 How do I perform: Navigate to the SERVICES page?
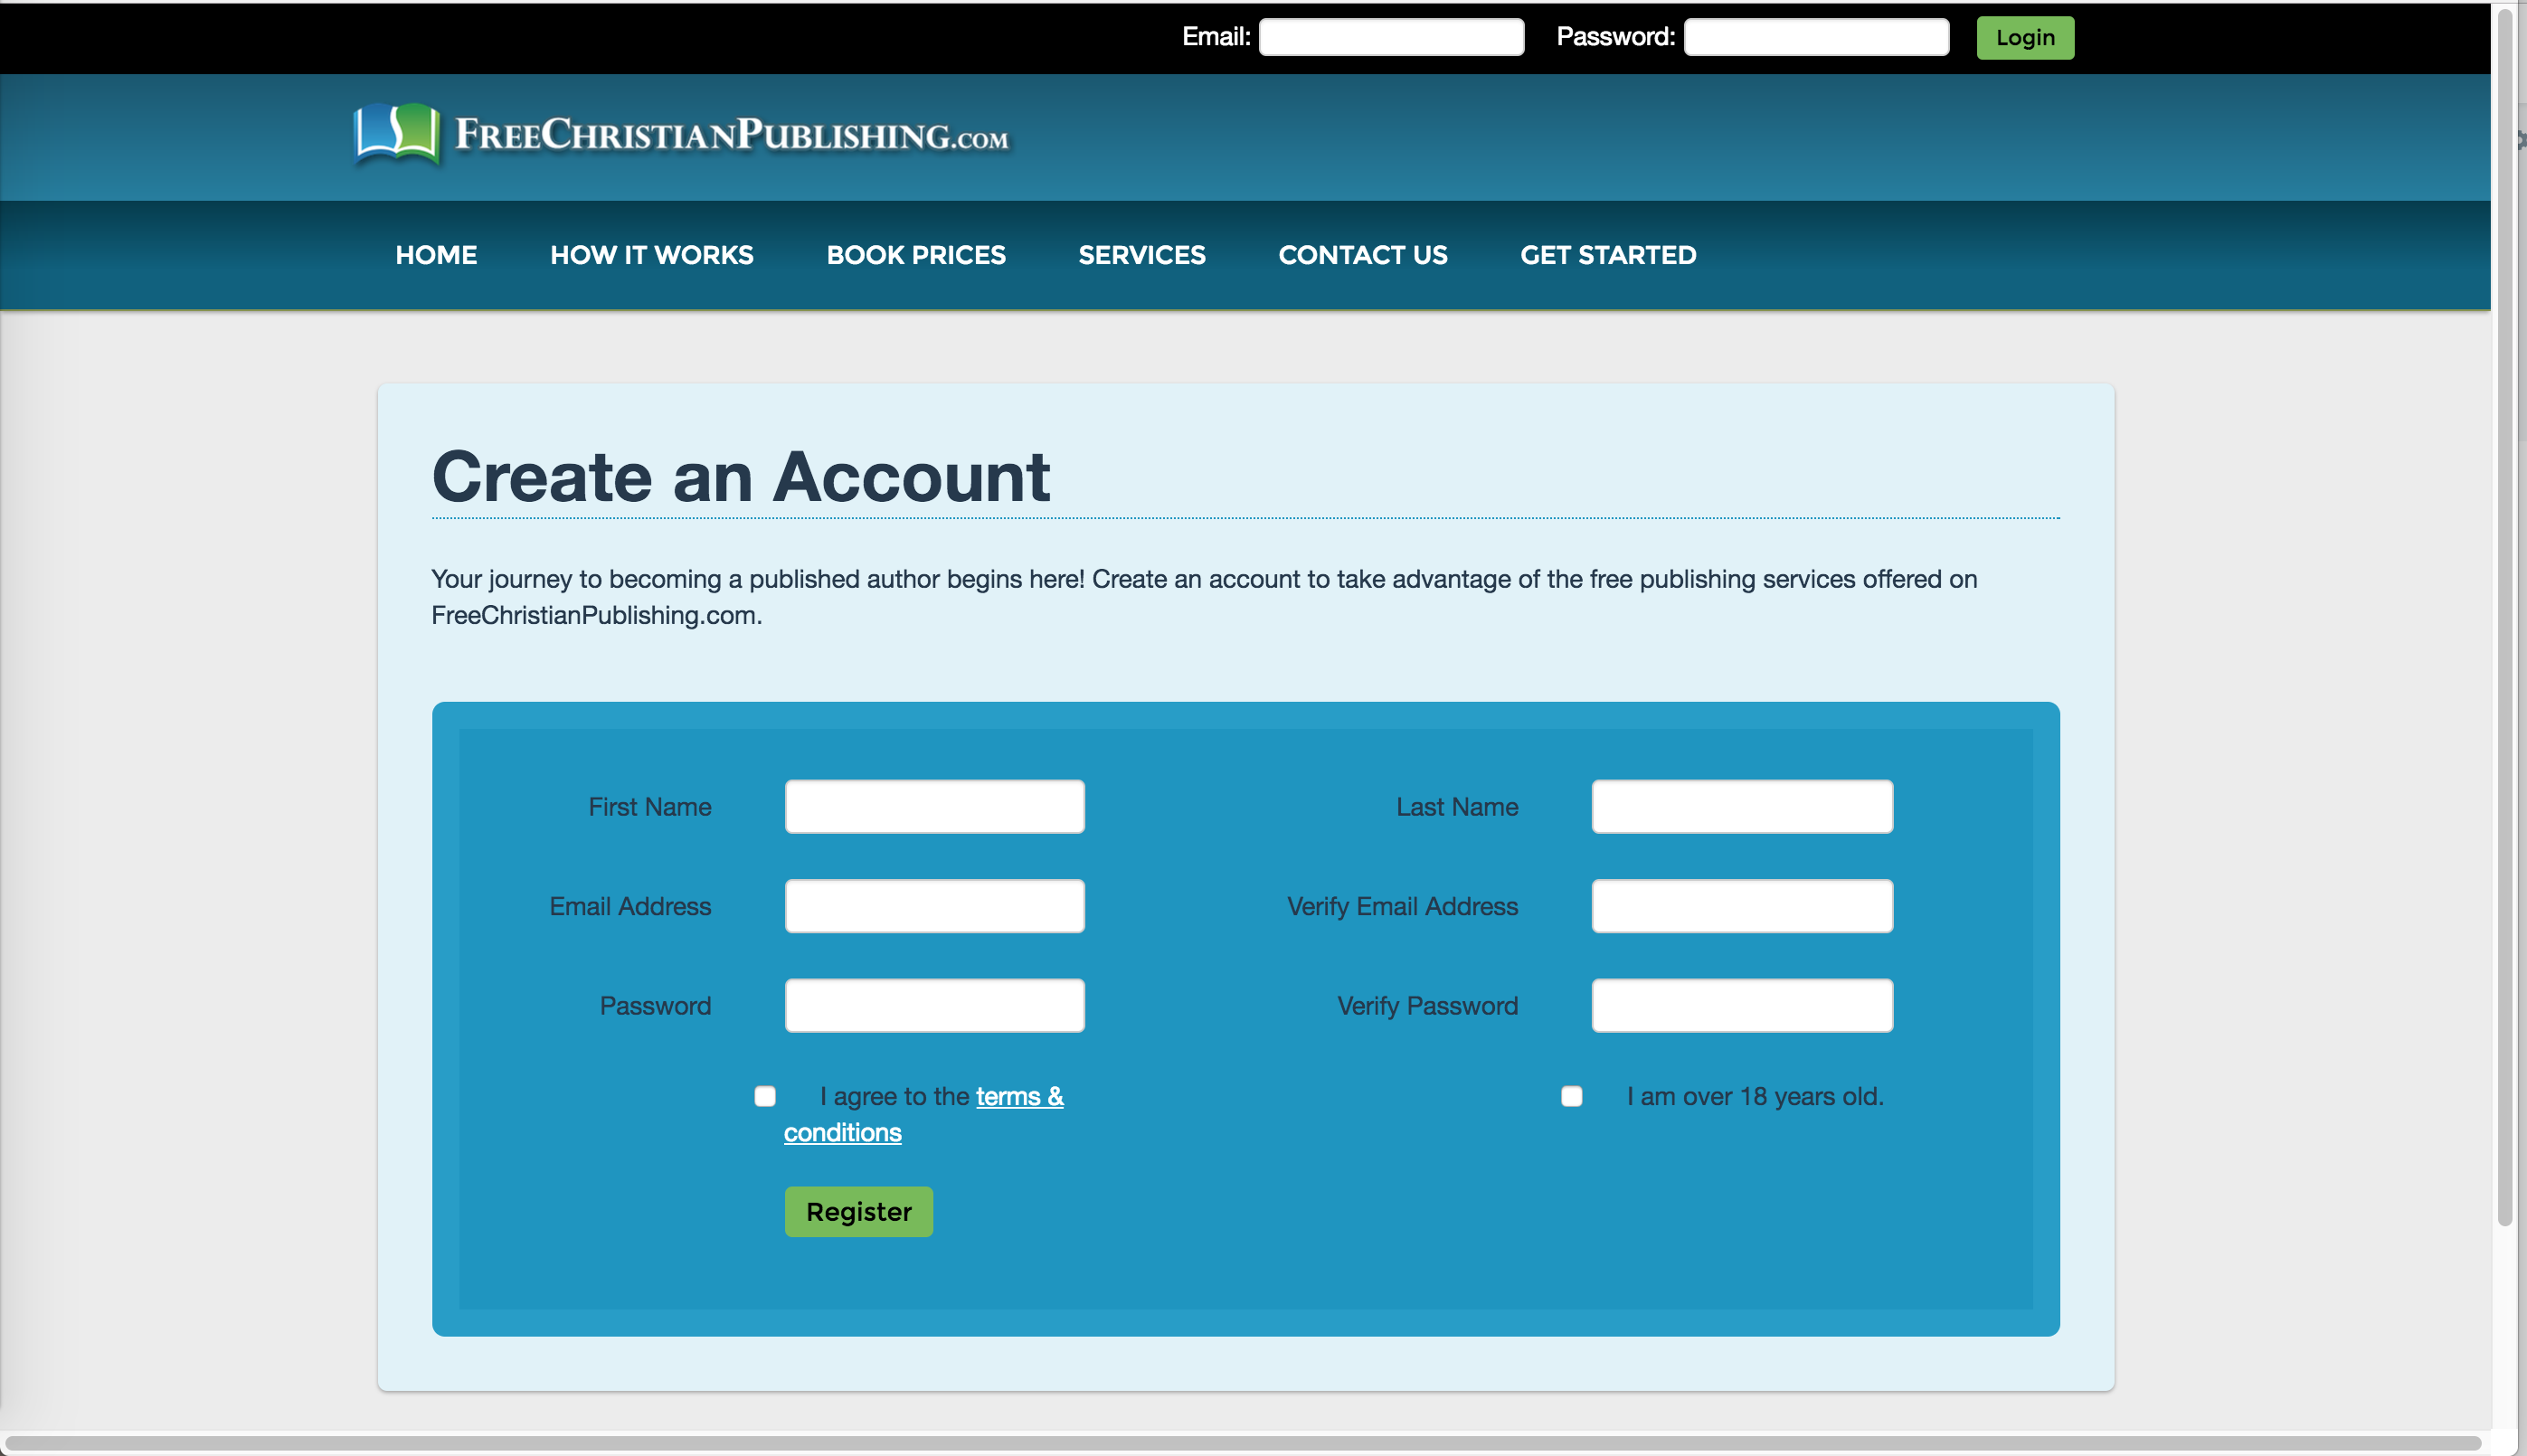coord(1141,255)
